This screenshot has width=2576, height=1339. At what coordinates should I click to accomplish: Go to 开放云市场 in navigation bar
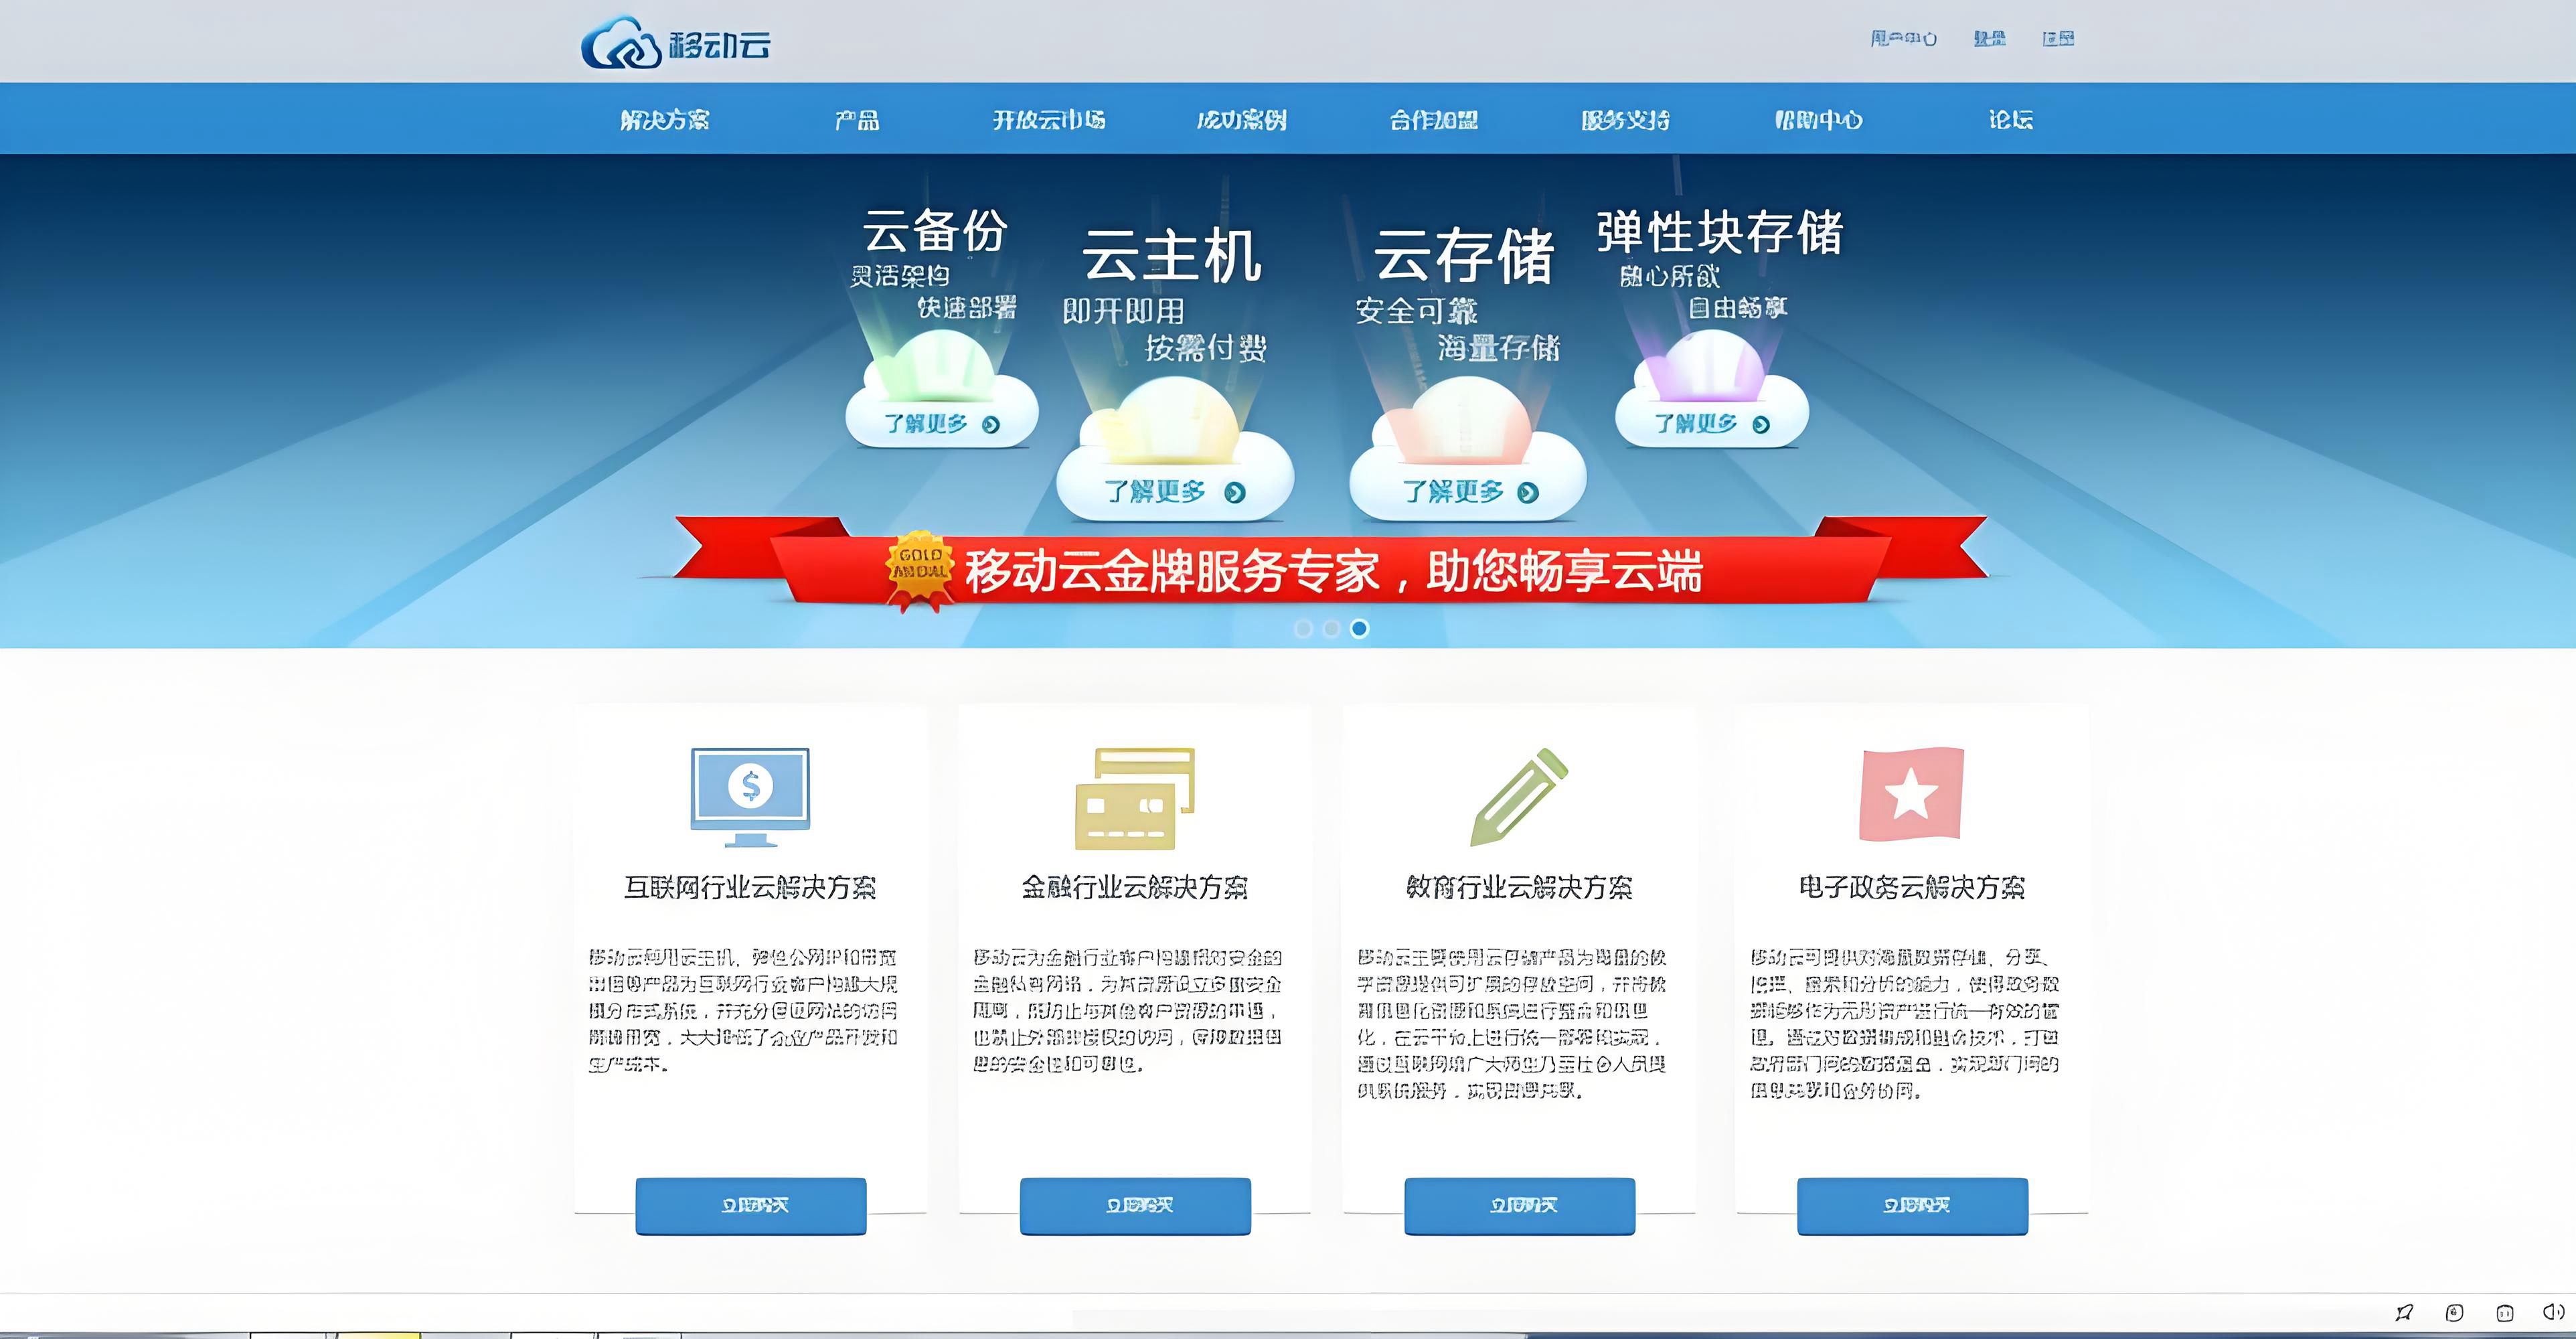click(x=1049, y=120)
